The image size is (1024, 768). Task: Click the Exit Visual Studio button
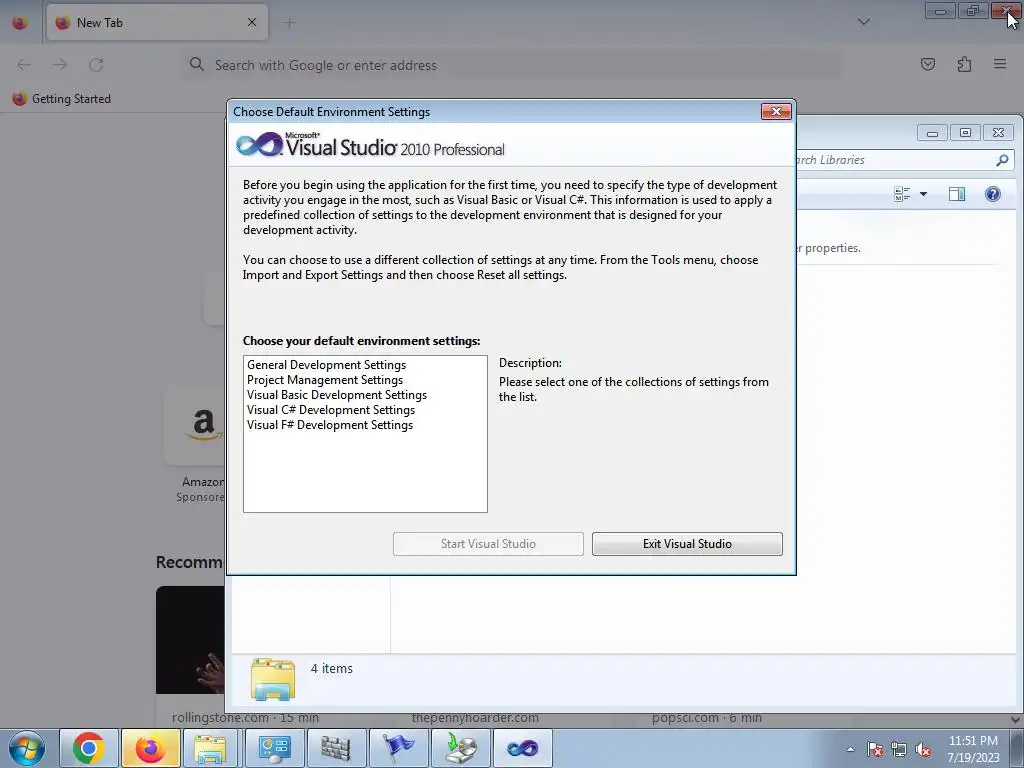click(x=687, y=544)
